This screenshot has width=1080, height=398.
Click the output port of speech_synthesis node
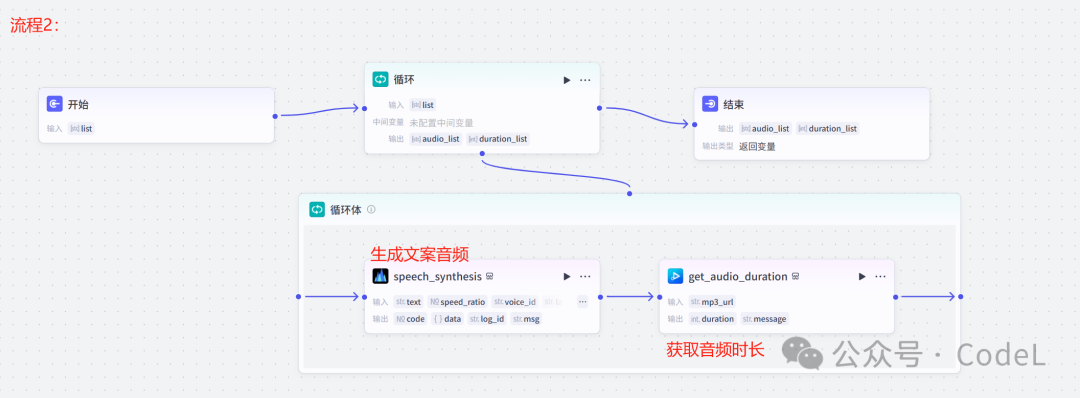601,297
